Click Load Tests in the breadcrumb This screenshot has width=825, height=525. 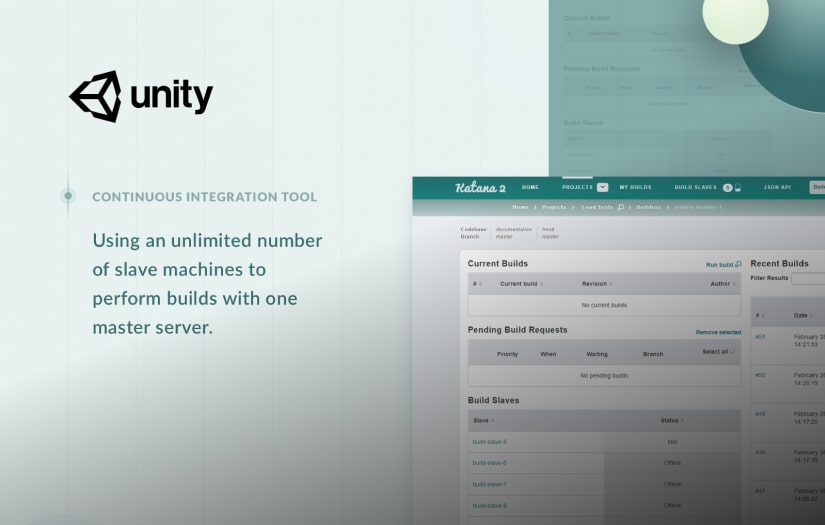pyautogui.click(x=597, y=207)
